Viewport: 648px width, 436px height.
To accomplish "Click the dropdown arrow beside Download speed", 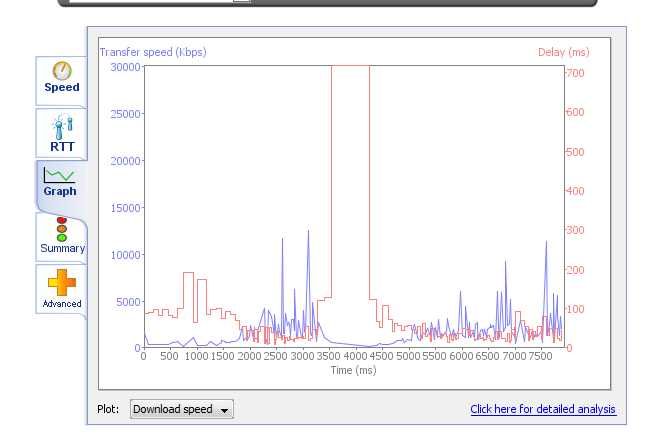I will click(x=224, y=410).
